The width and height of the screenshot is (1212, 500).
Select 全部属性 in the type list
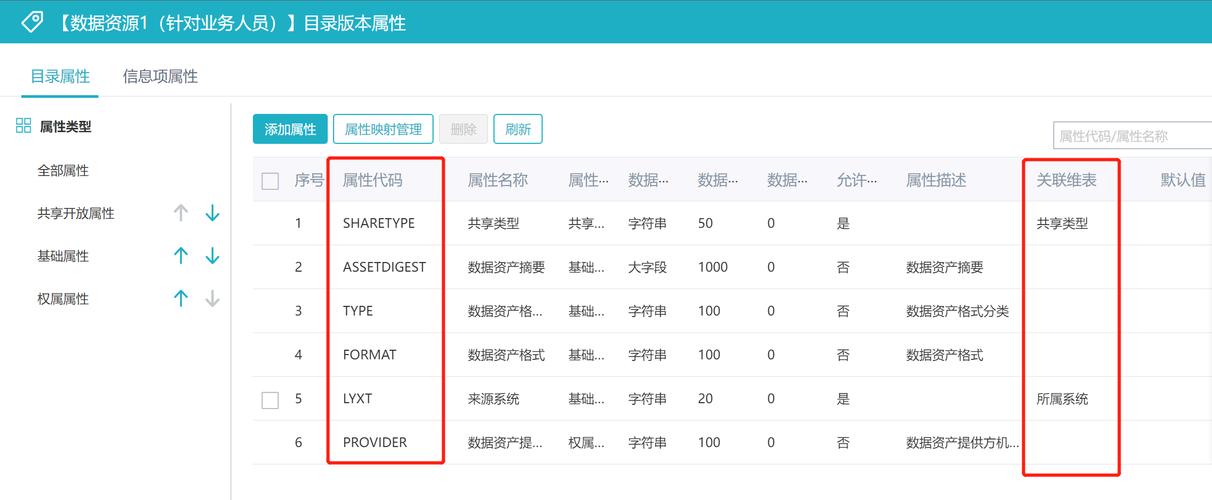click(63, 171)
